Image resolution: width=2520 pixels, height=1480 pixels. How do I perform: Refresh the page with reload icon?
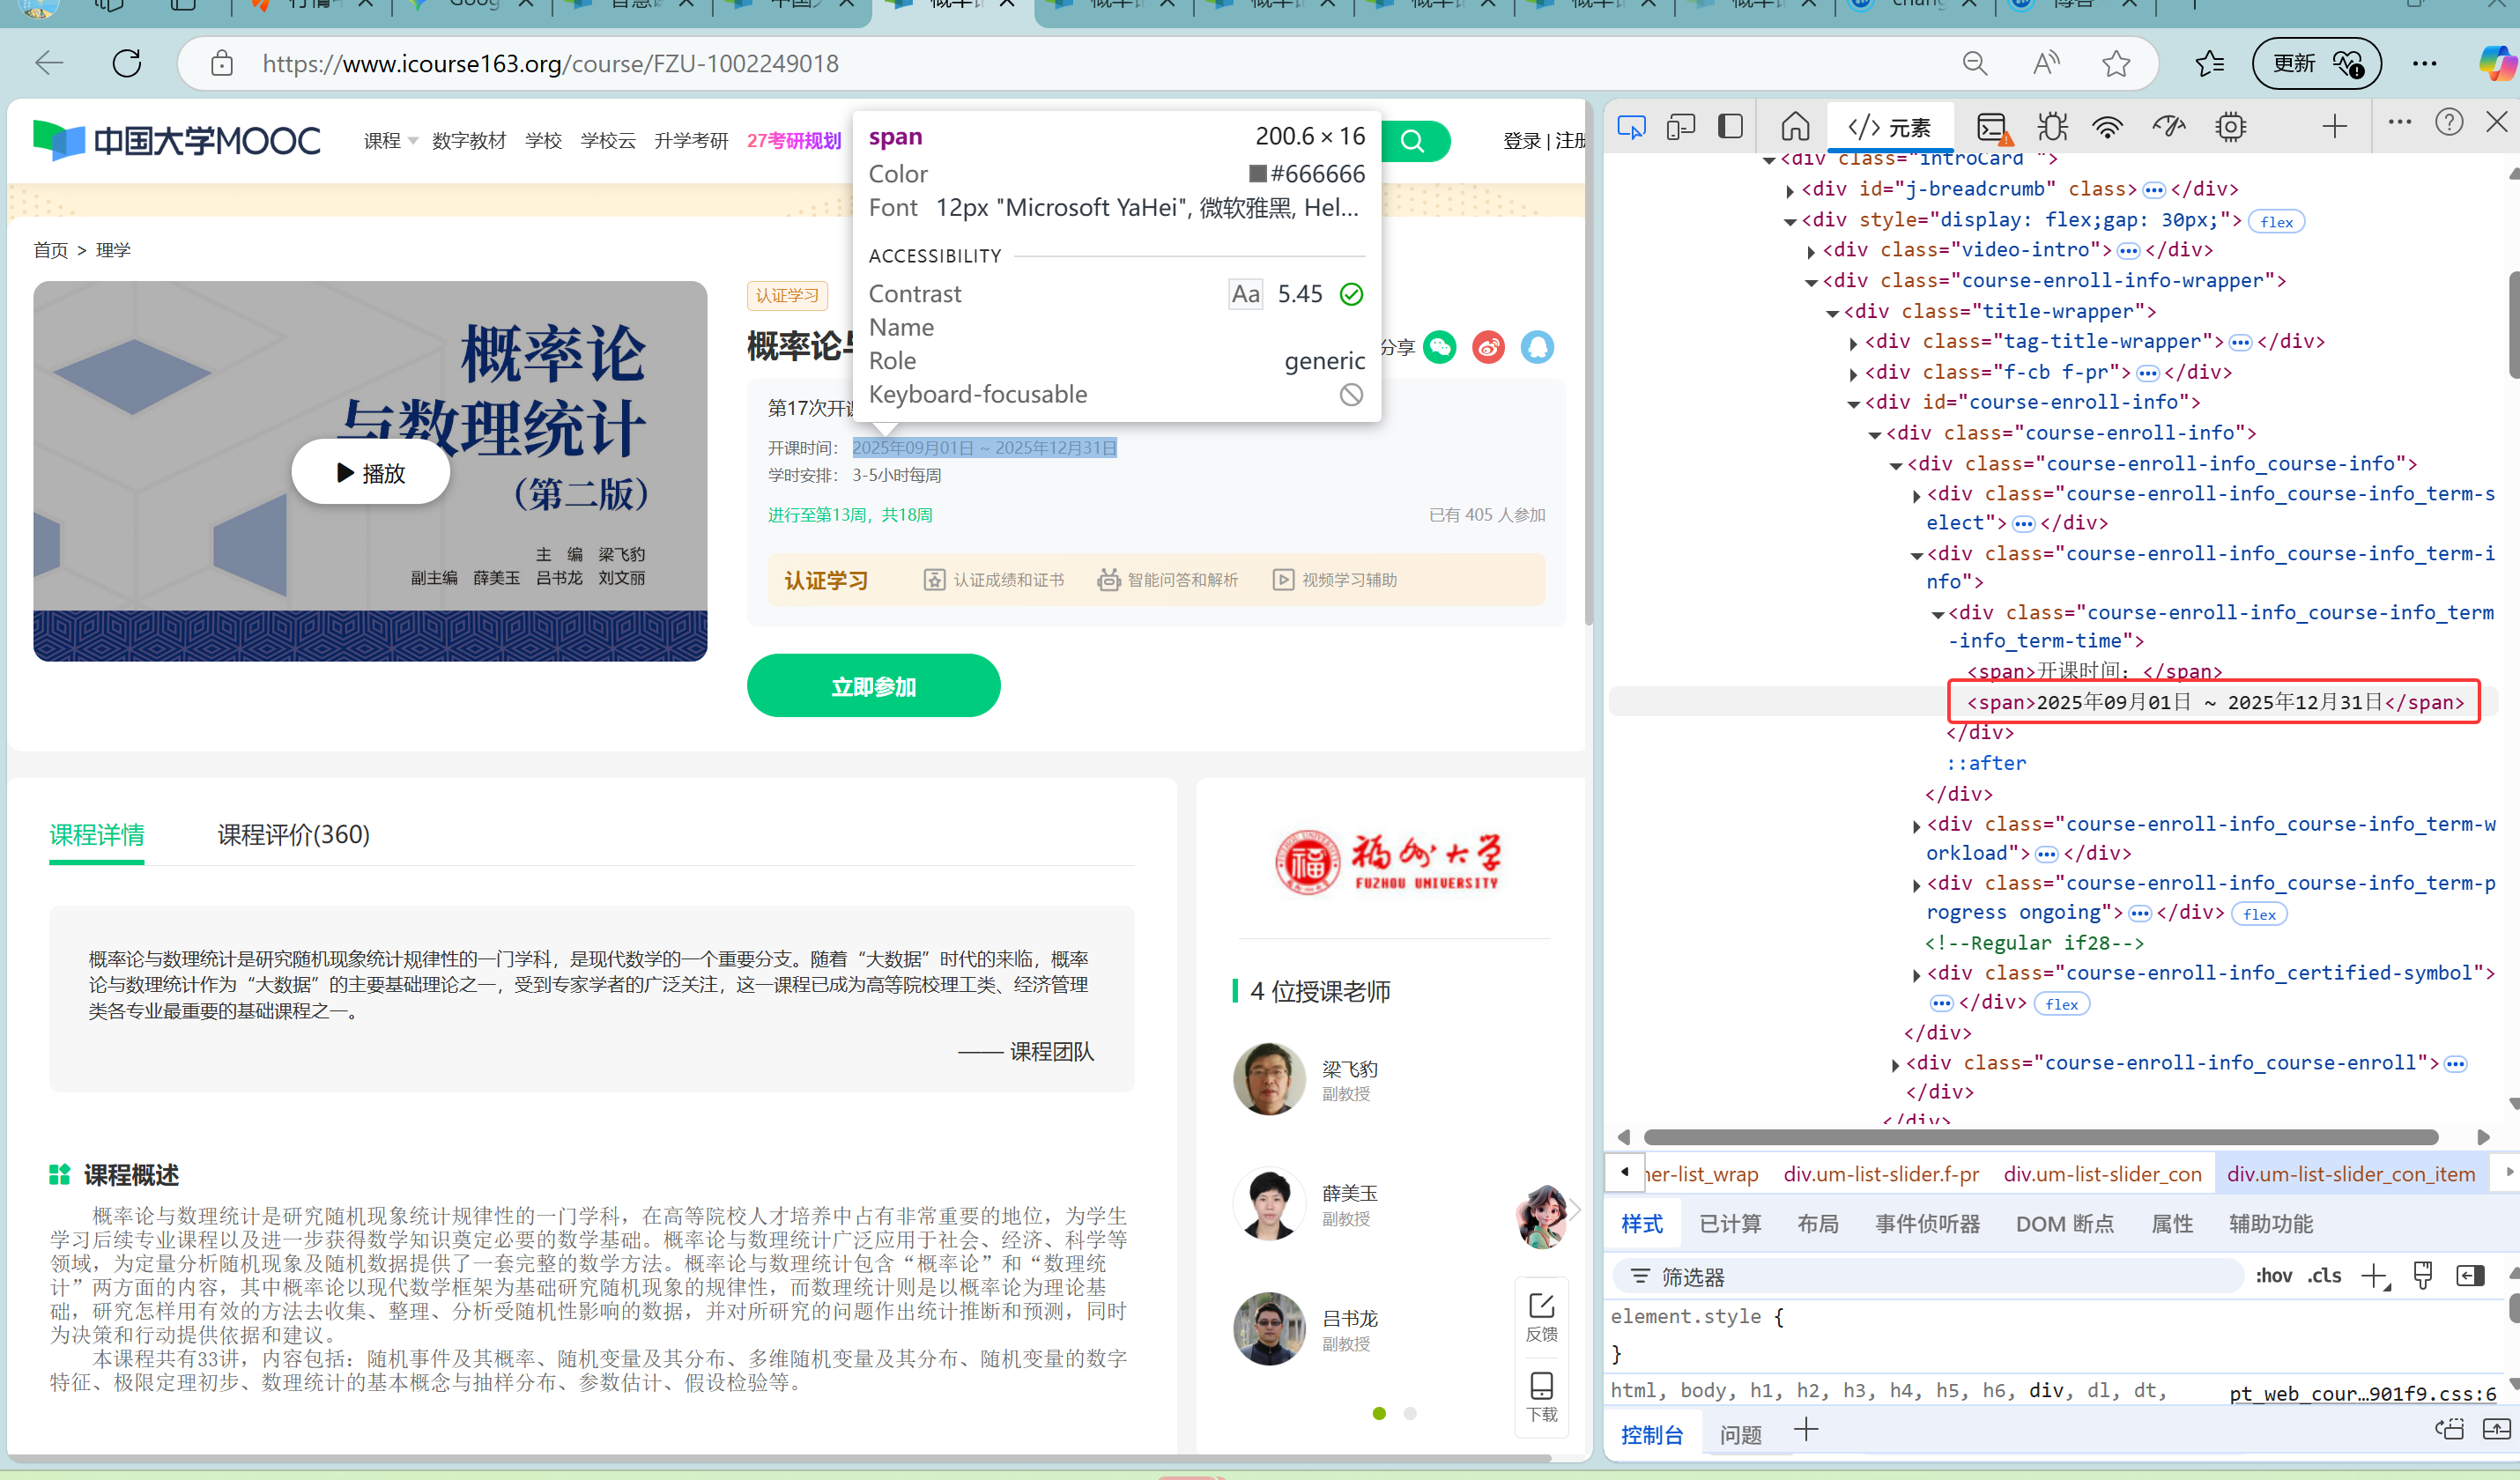tap(127, 64)
